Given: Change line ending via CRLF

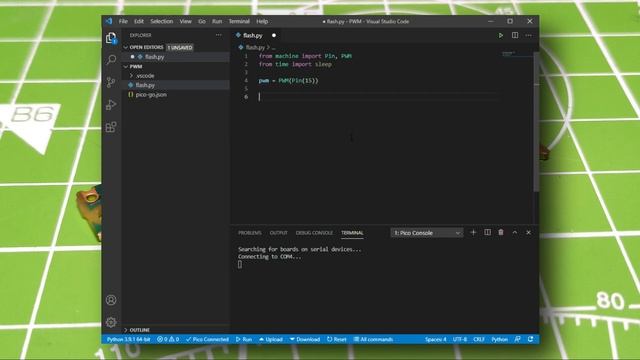Looking at the screenshot, I should click(479, 339).
